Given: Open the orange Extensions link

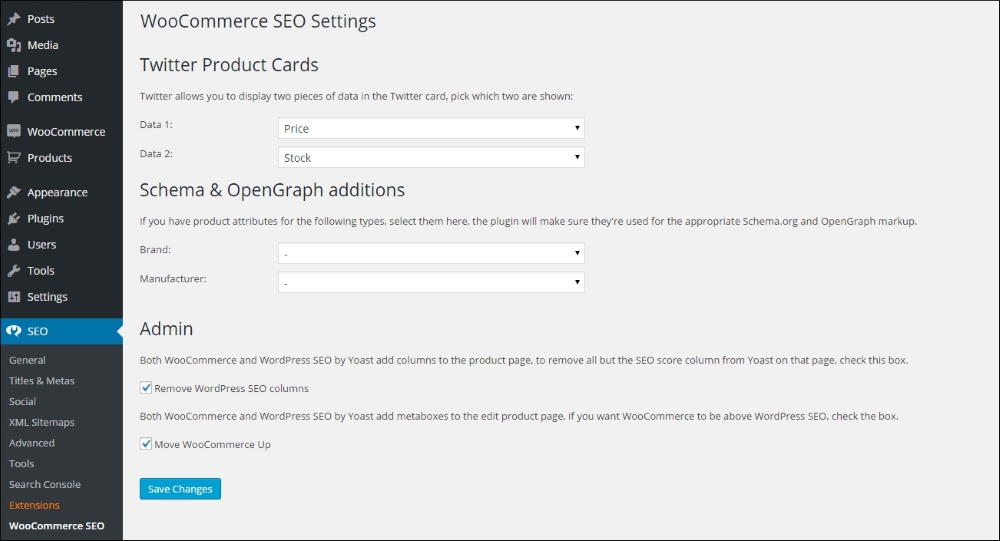Looking at the screenshot, I should point(34,505).
